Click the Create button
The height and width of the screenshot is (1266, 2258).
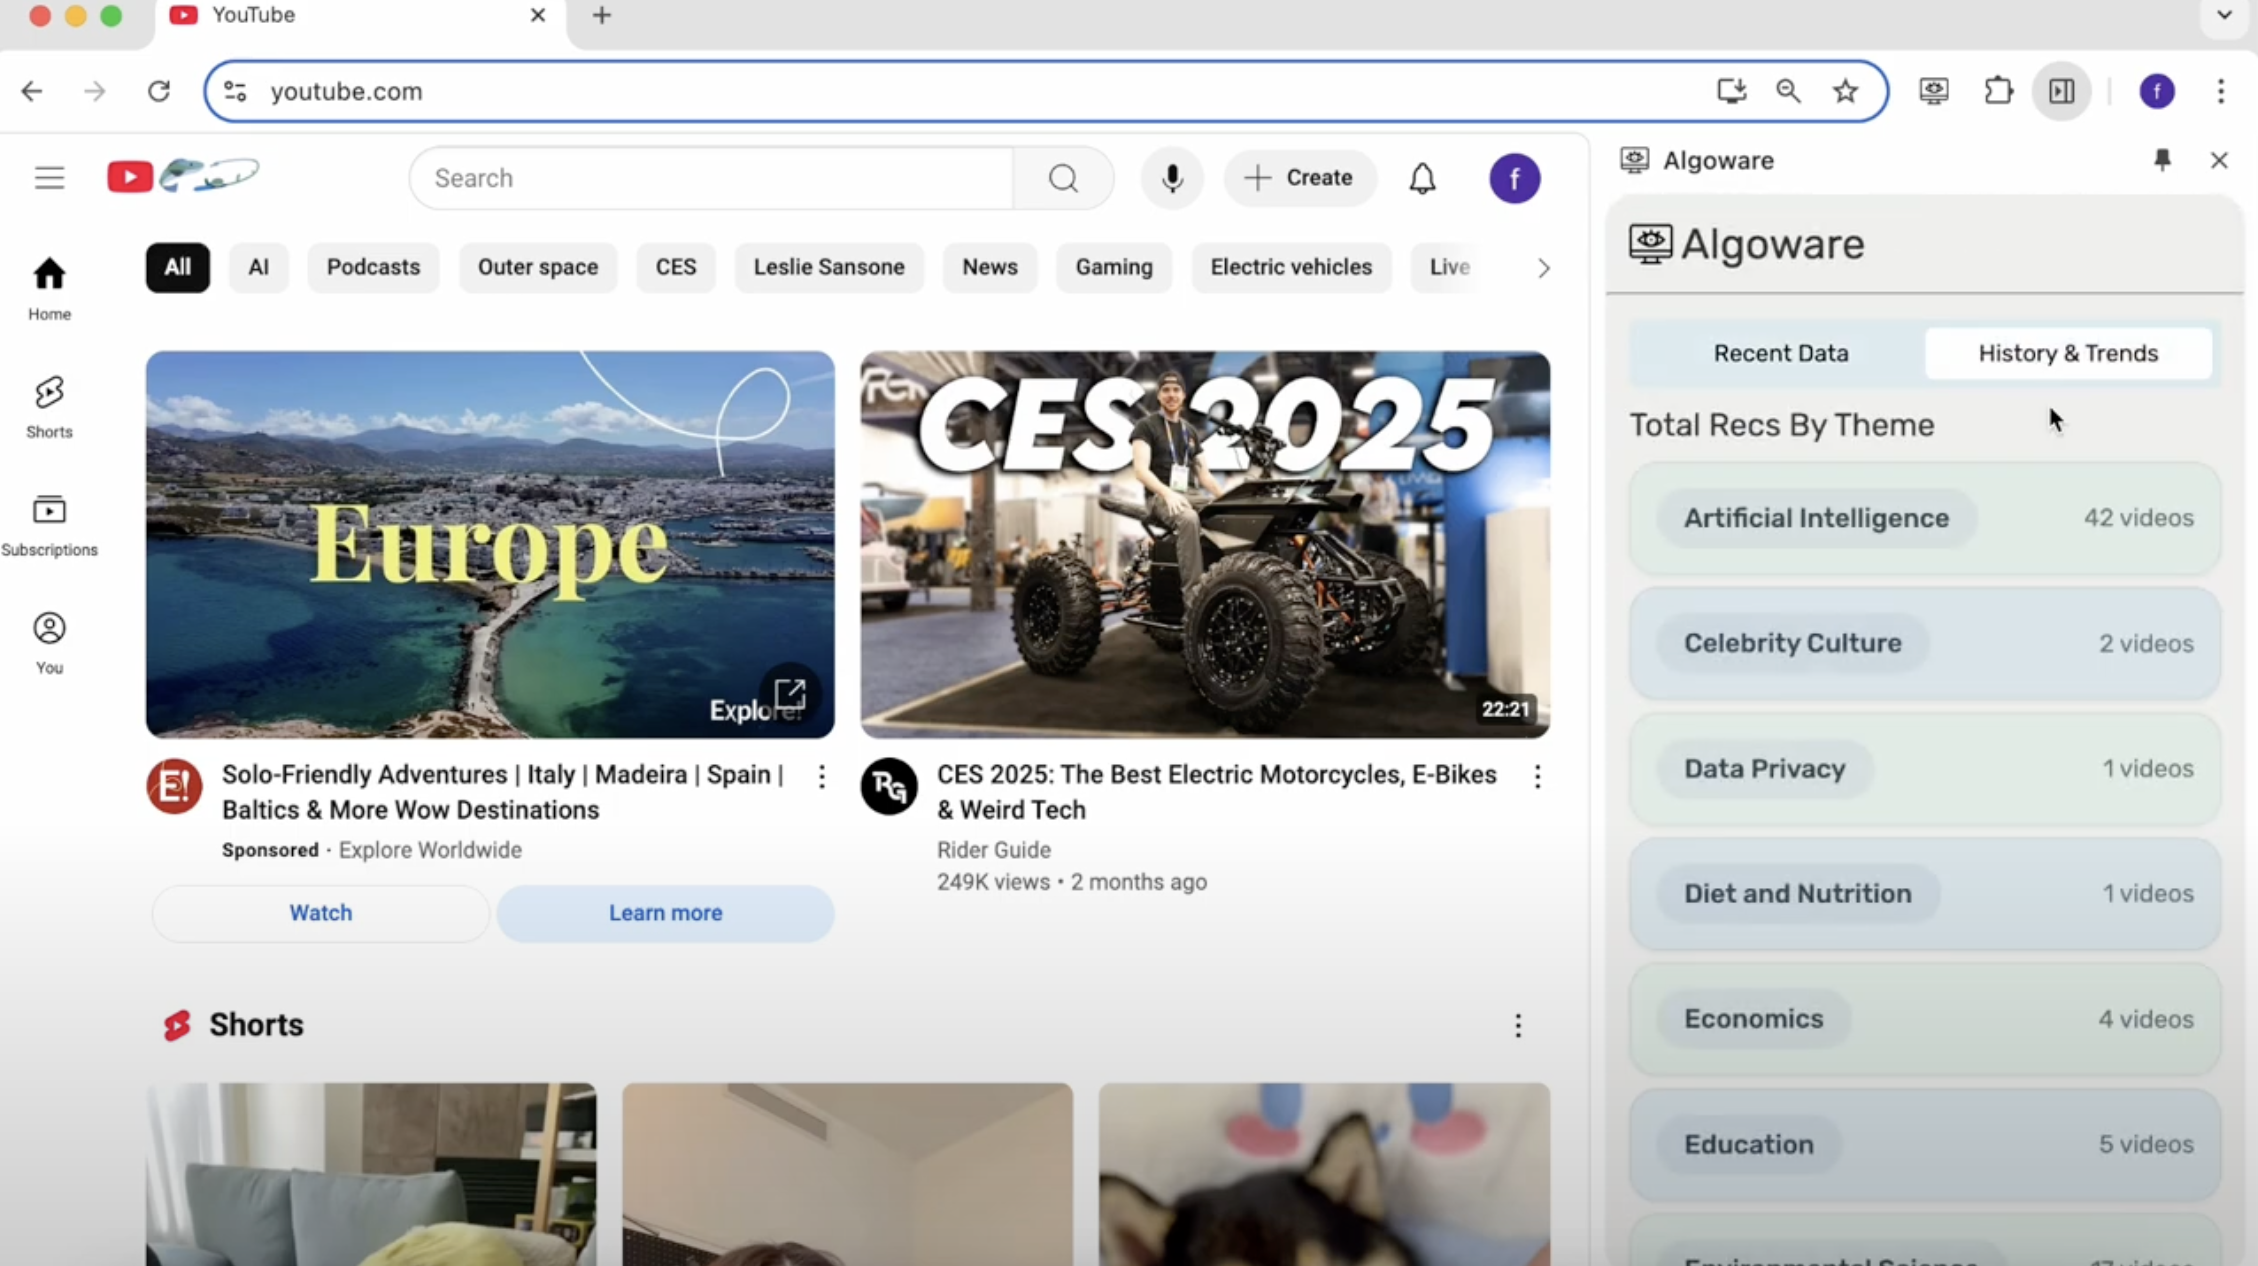1299,178
